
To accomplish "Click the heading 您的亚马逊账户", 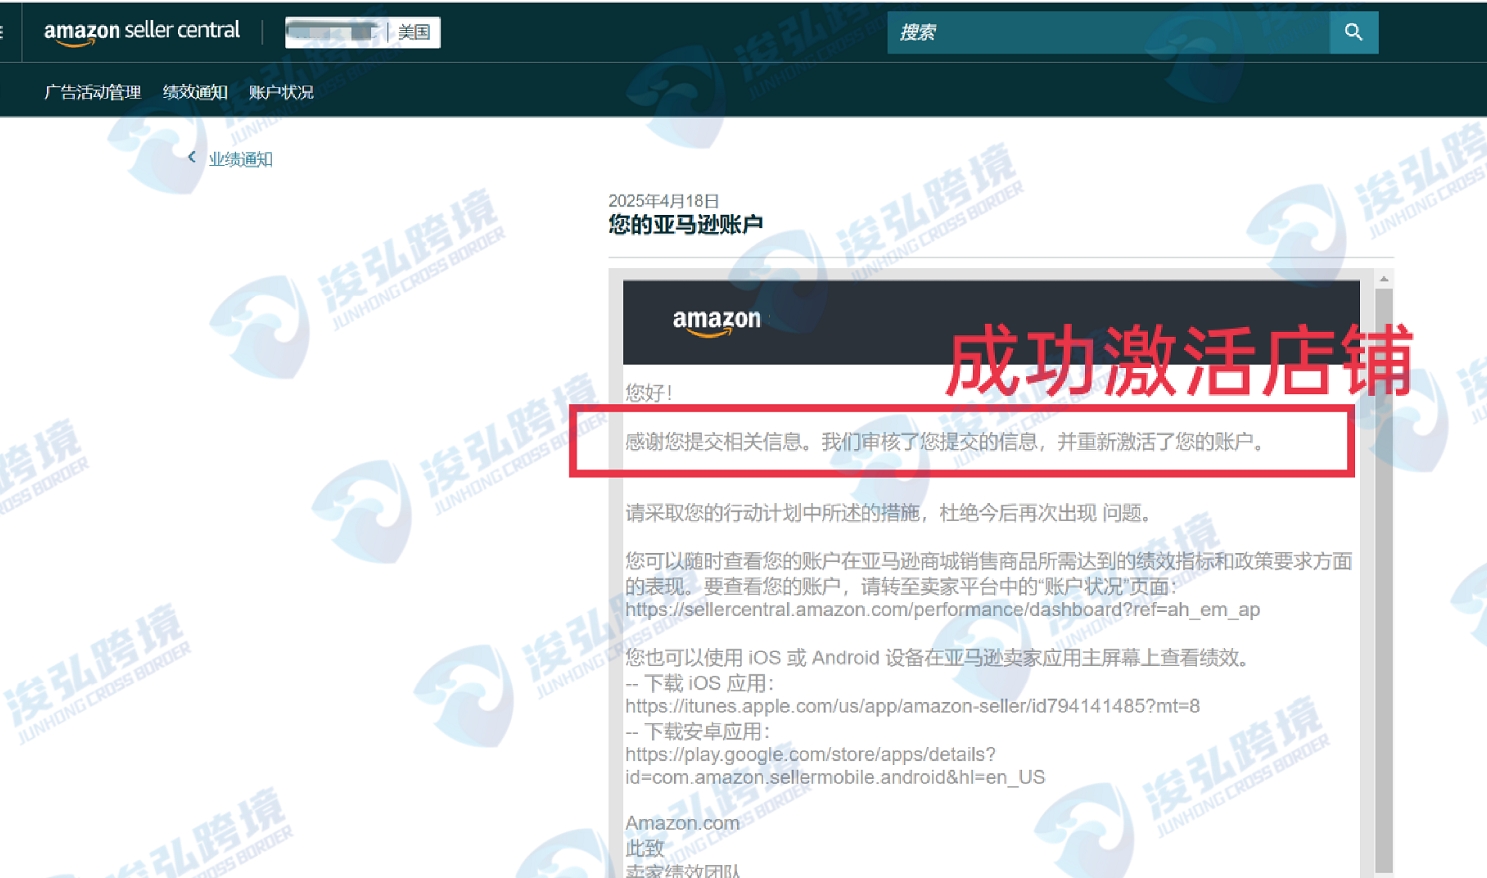I will coord(686,225).
